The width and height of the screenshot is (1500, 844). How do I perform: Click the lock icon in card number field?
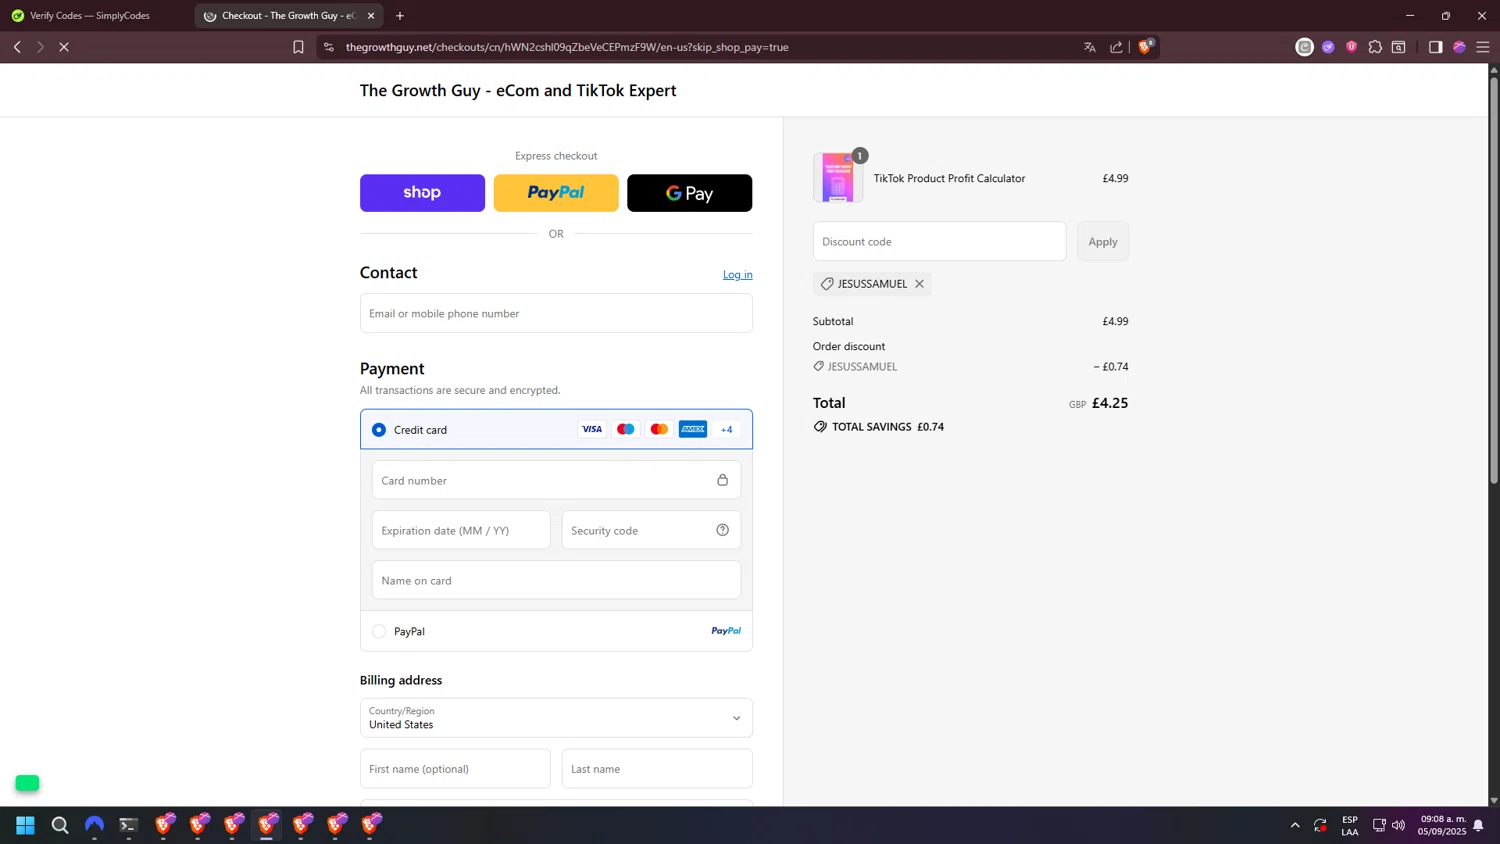click(x=723, y=480)
